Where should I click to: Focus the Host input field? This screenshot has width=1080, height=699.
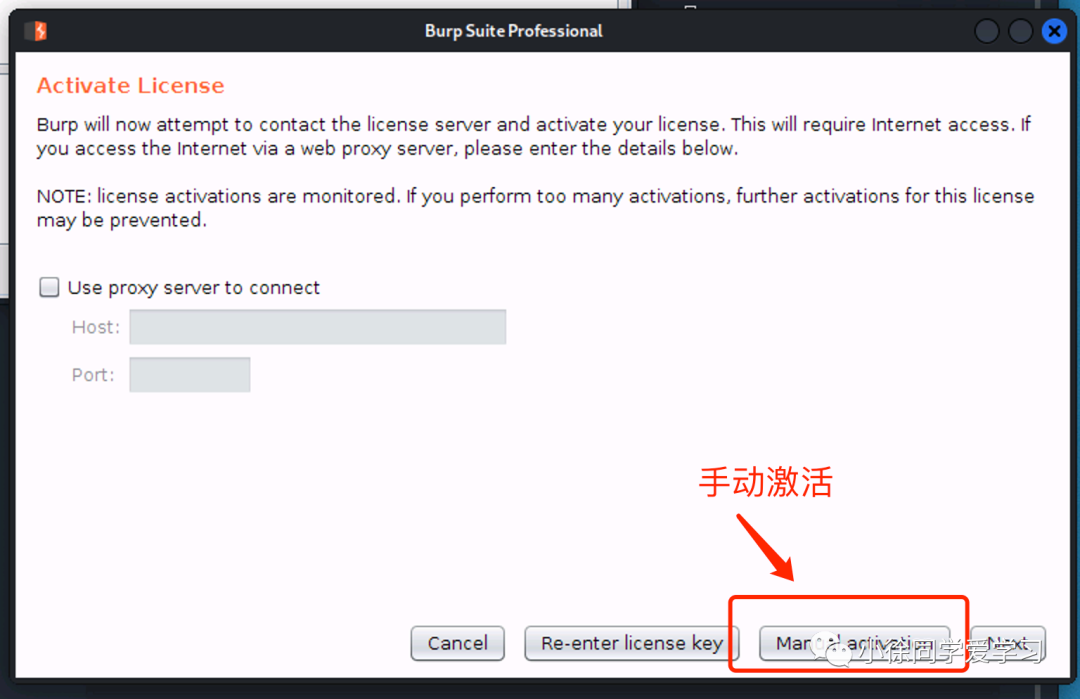[318, 326]
